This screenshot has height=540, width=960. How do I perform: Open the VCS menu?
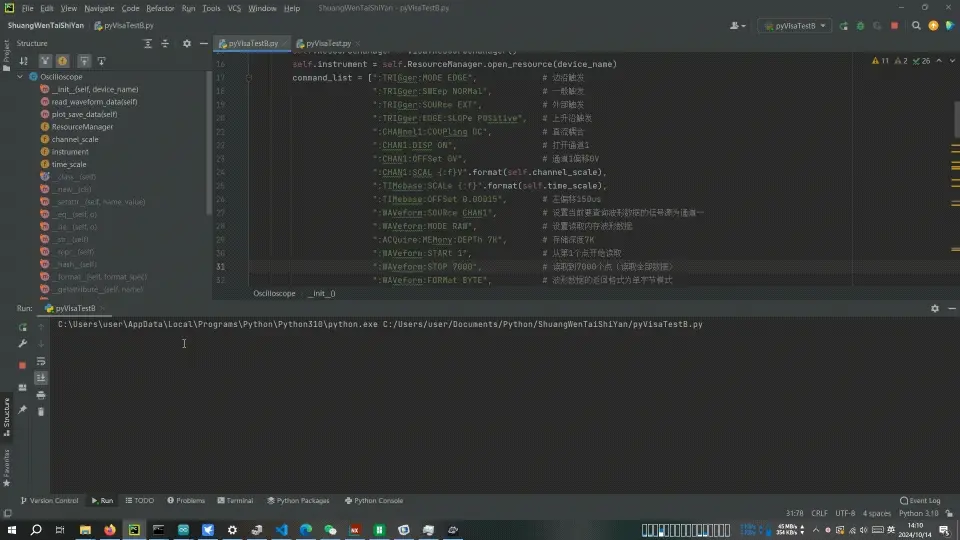click(234, 9)
